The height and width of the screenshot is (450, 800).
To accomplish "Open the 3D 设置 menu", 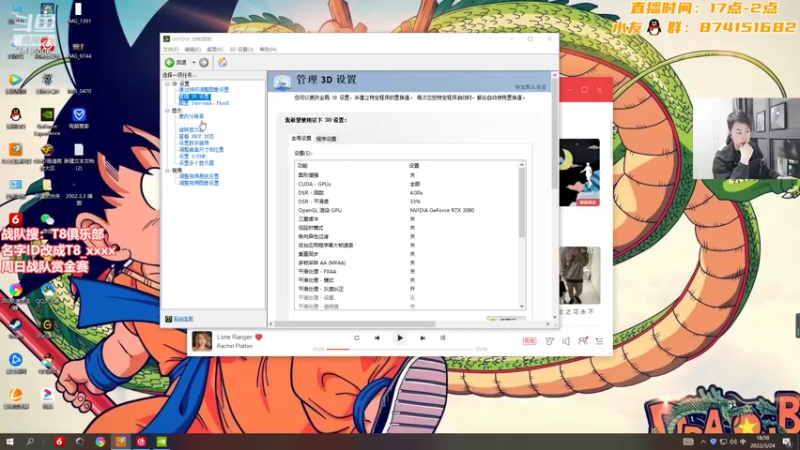I will 241,49.
